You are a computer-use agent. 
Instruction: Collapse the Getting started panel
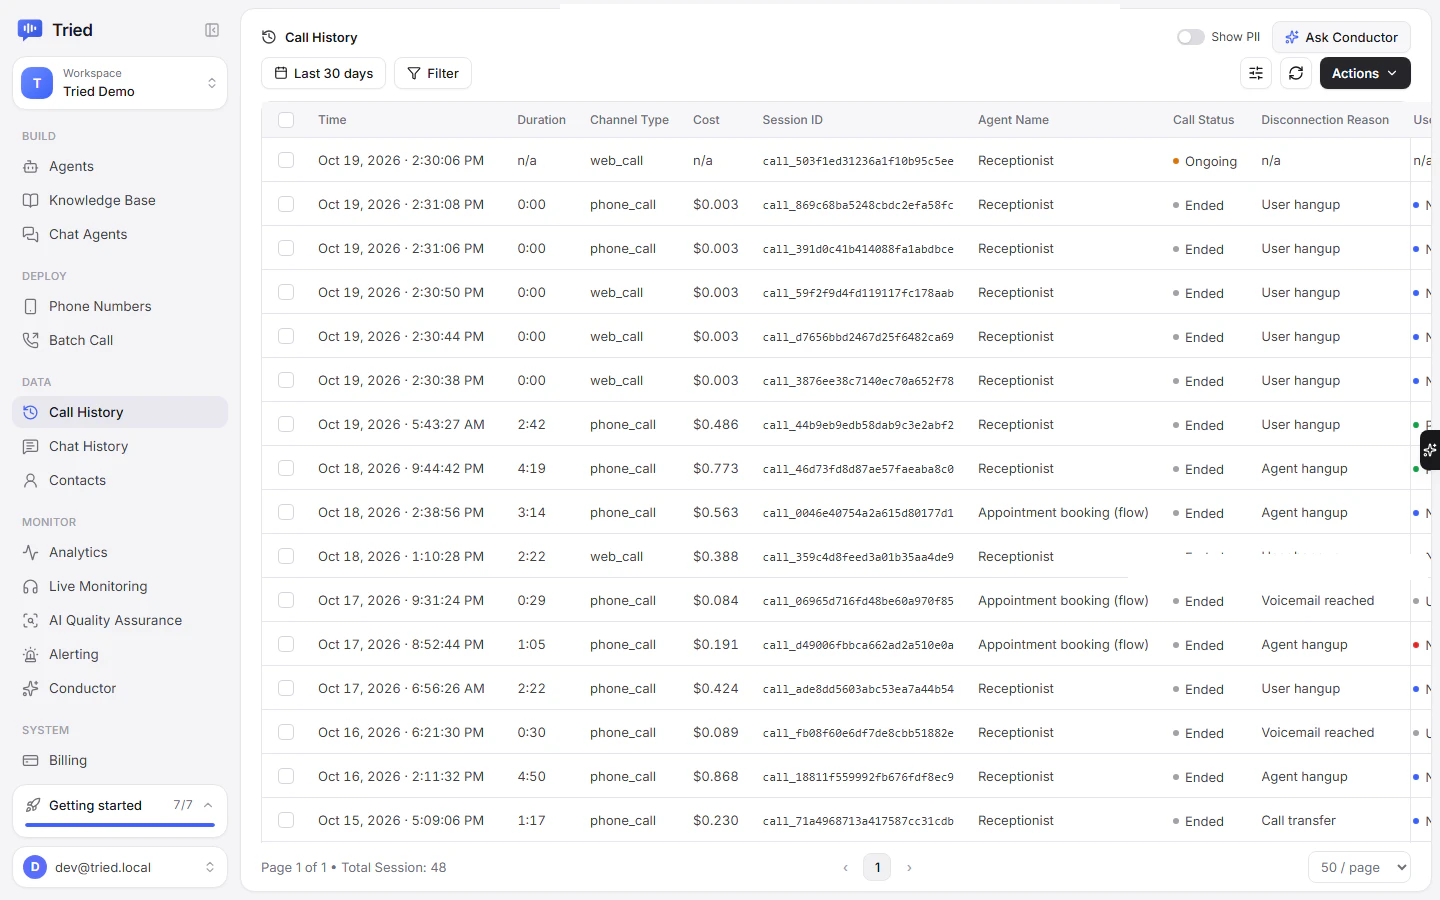point(208,805)
